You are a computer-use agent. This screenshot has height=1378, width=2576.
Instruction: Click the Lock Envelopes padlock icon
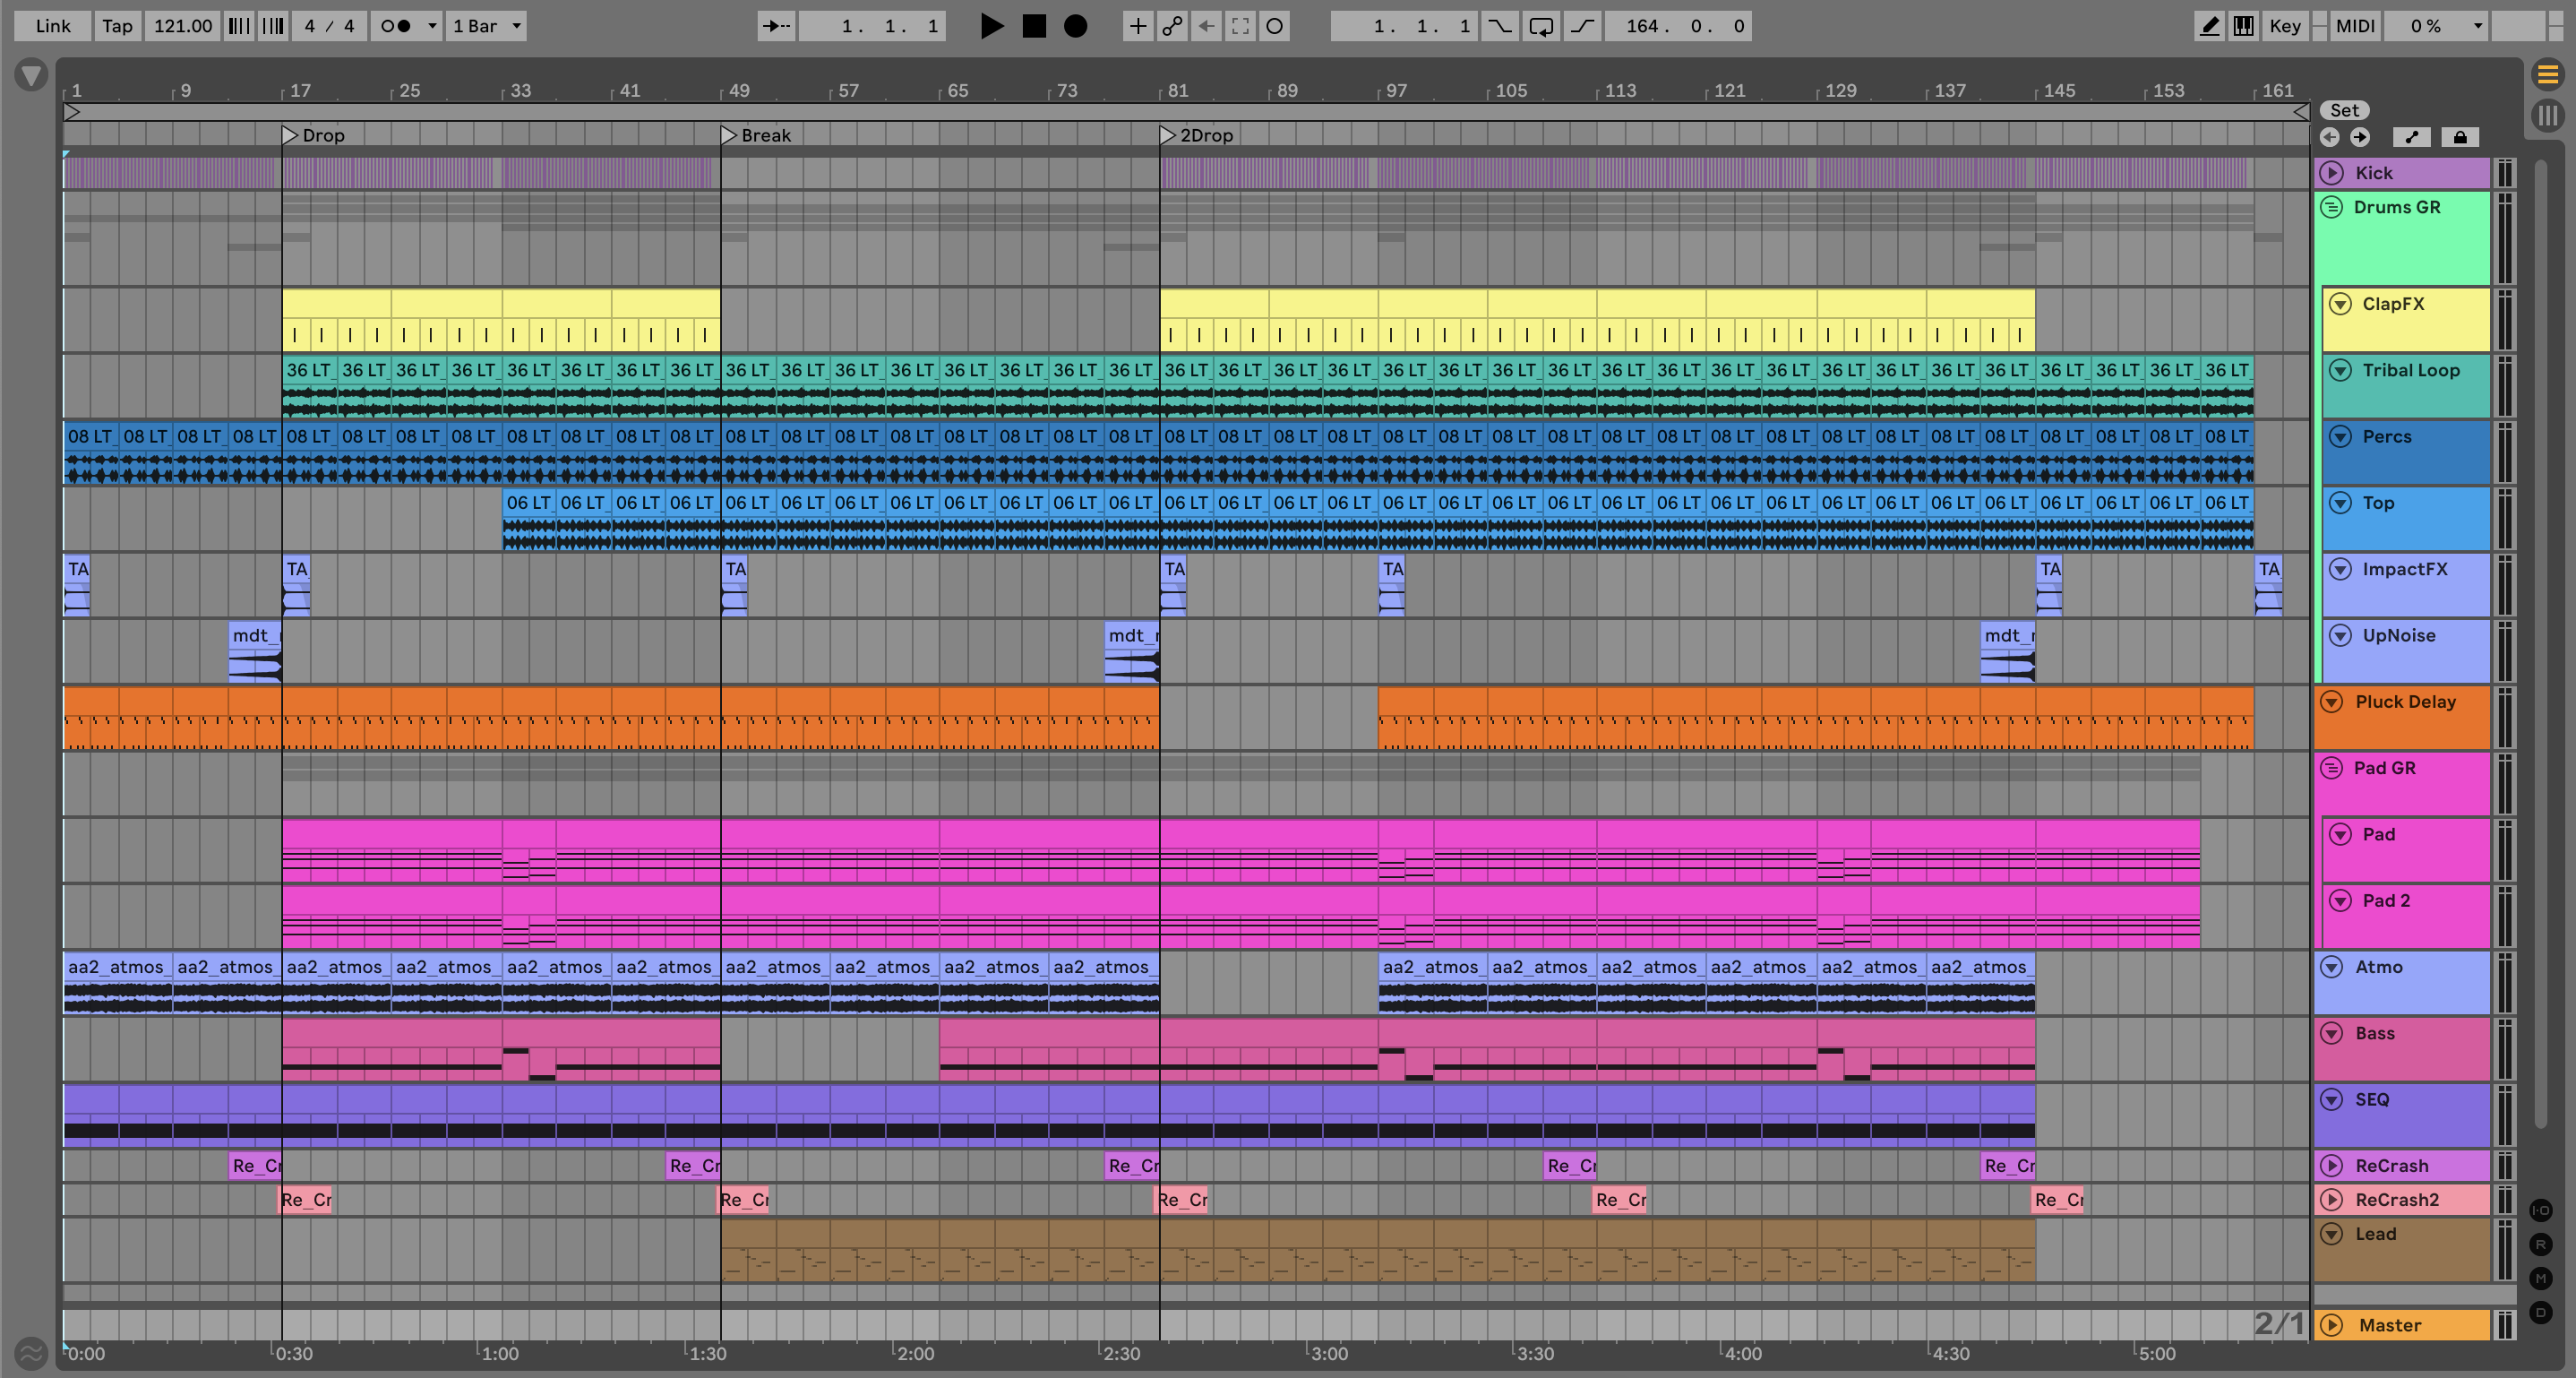coord(2460,137)
